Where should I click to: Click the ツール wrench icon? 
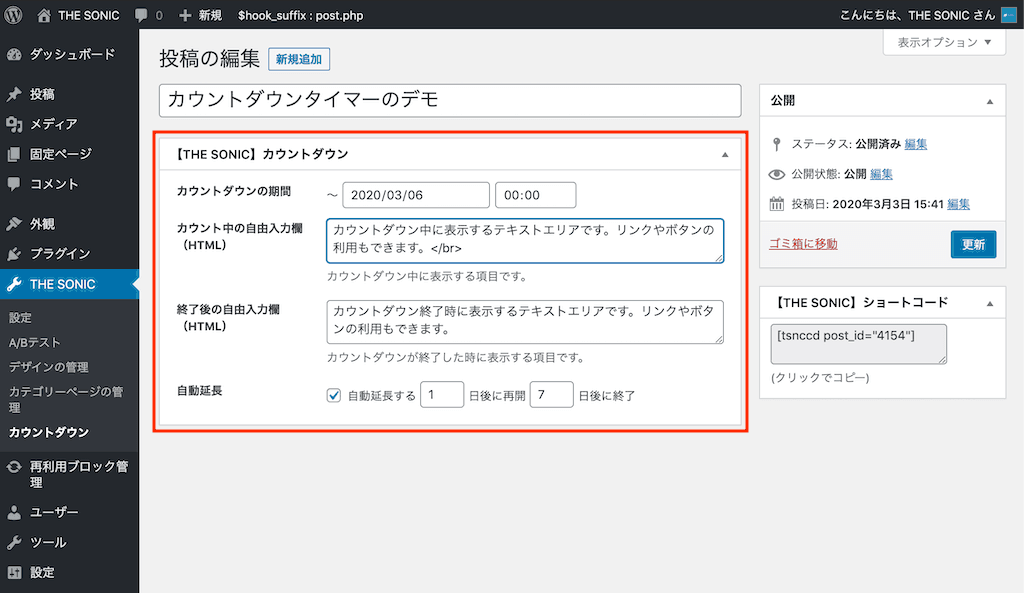point(14,543)
